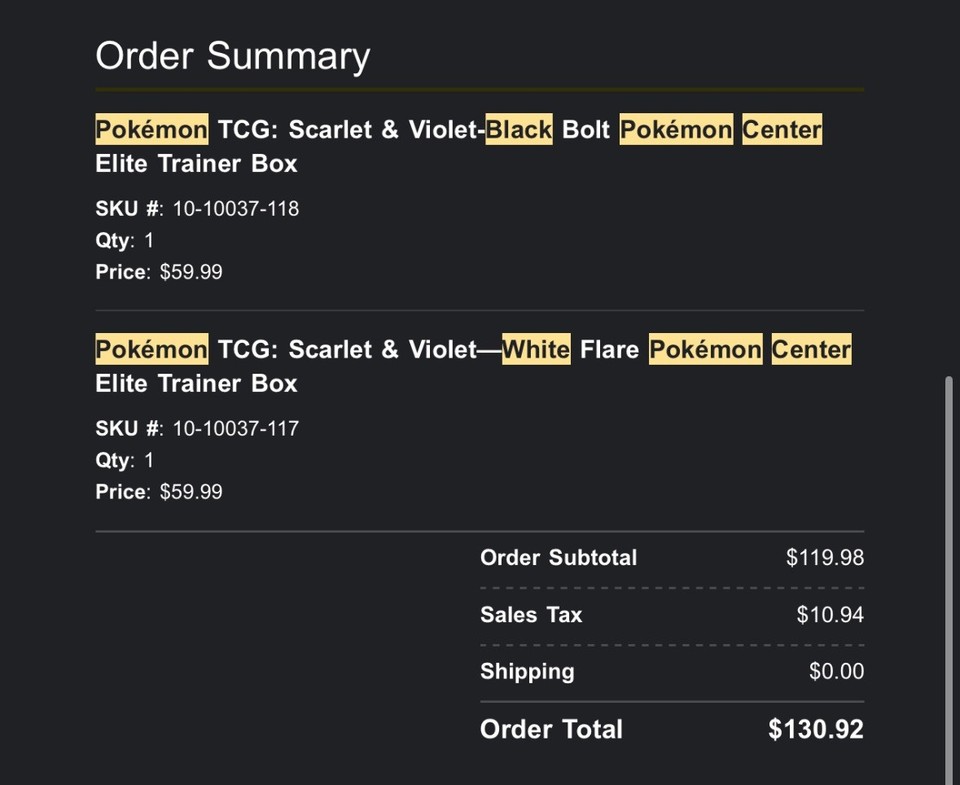Select SKU number 10-10037-117
The image size is (960, 785).
click(235, 429)
